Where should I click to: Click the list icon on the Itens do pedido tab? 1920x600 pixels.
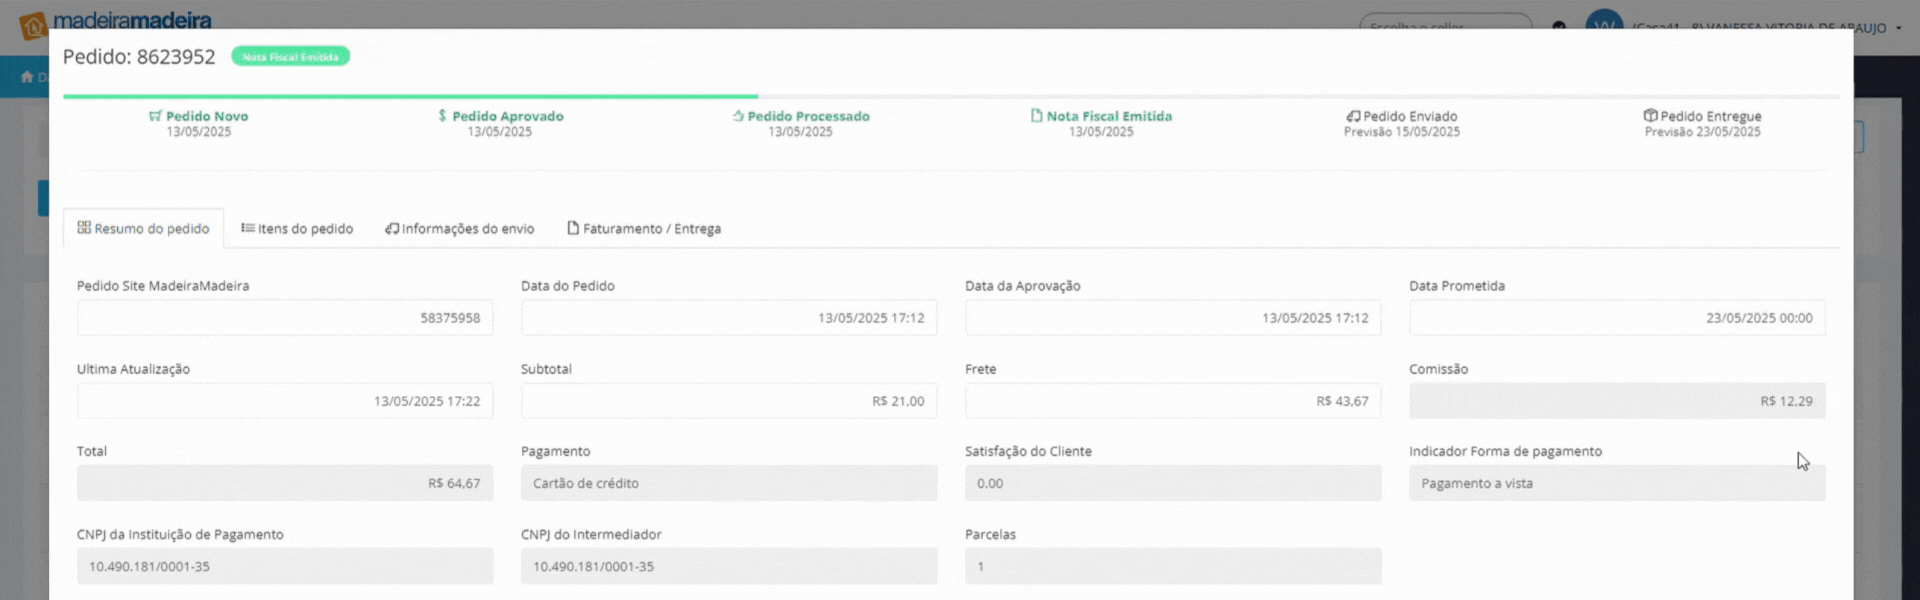point(248,228)
